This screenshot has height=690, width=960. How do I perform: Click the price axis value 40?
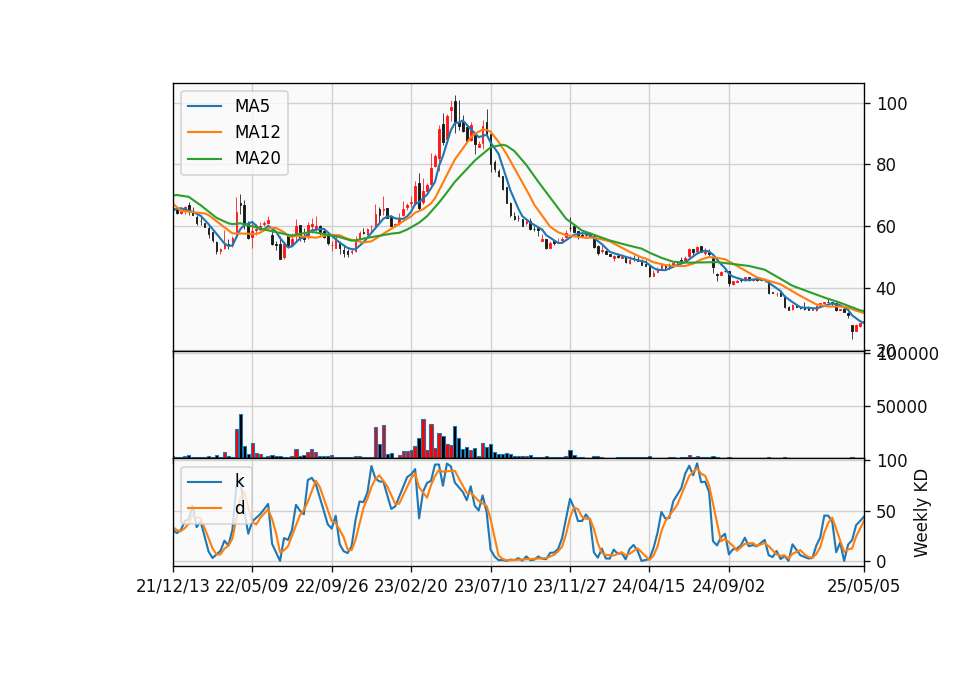[887, 288]
